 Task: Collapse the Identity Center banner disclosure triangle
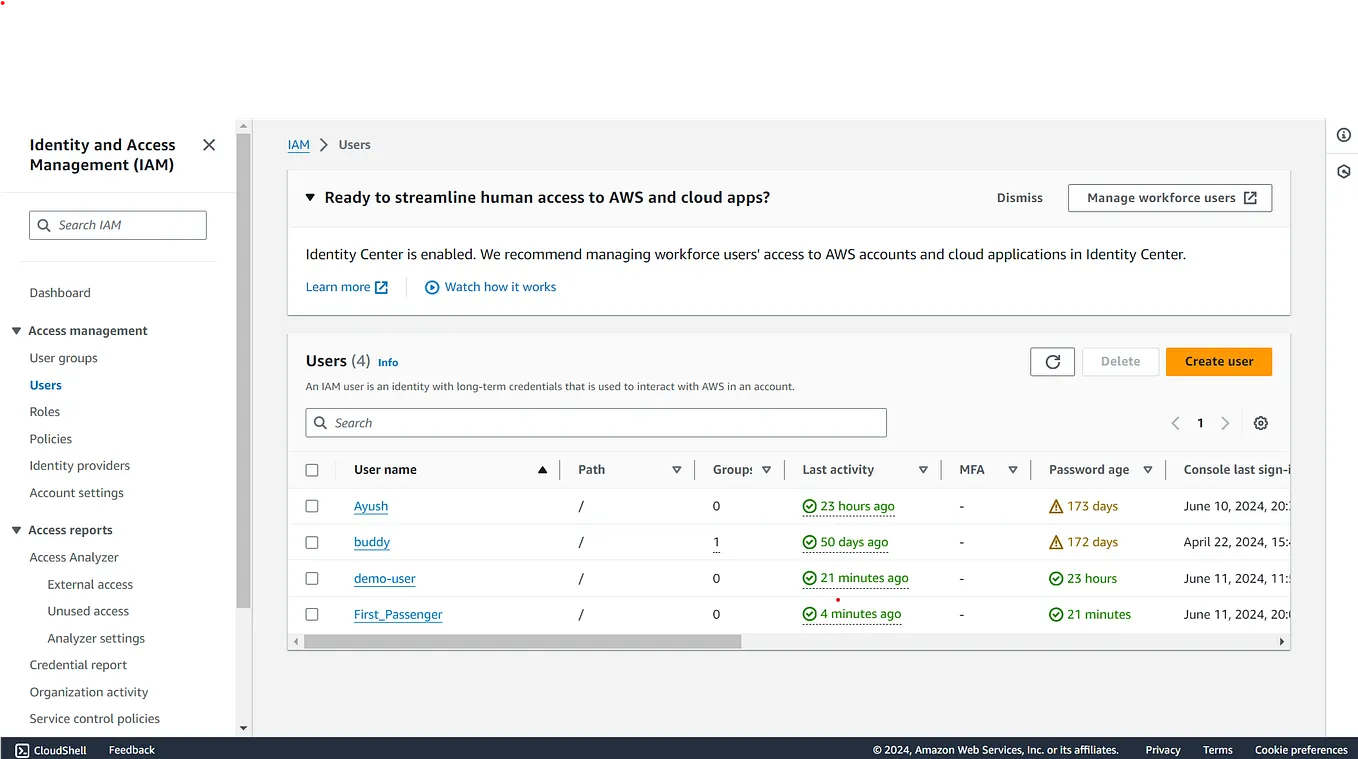(x=310, y=197)
